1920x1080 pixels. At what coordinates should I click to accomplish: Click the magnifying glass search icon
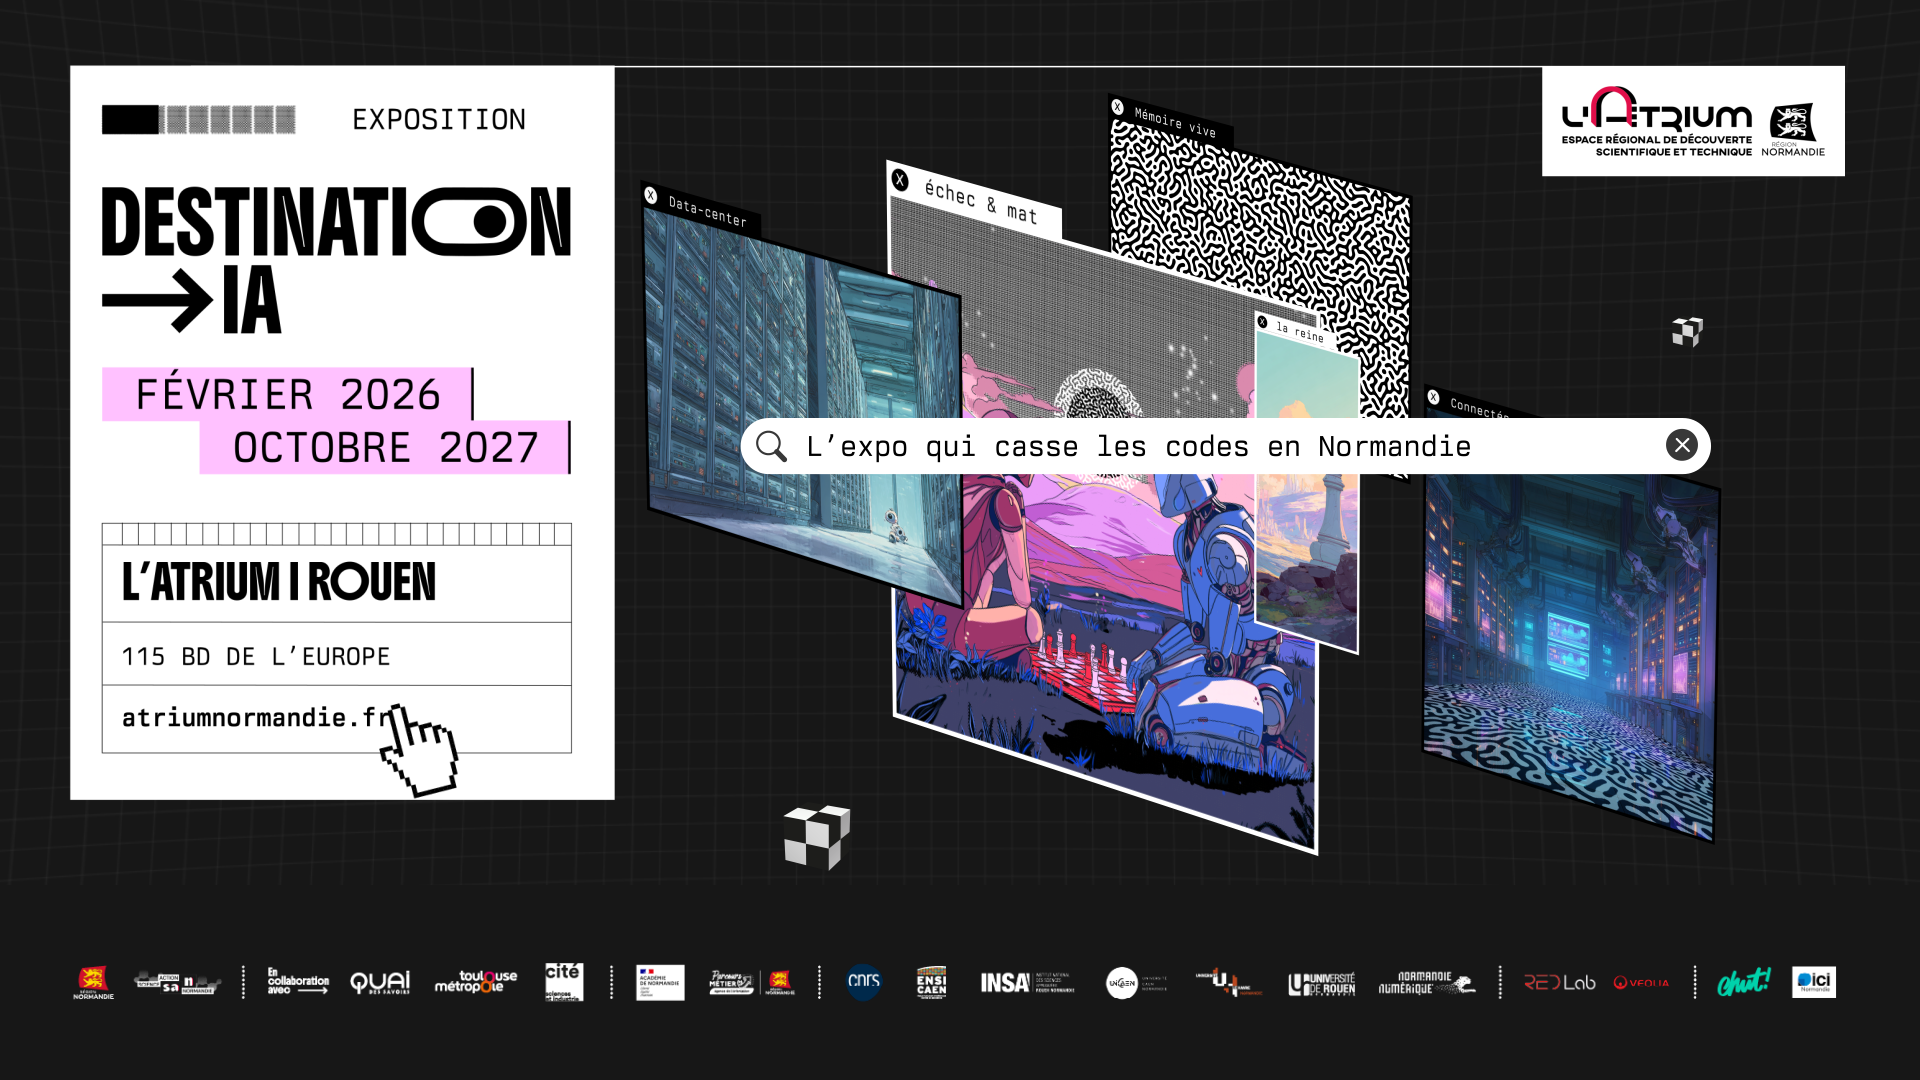[x=771, y=446]
